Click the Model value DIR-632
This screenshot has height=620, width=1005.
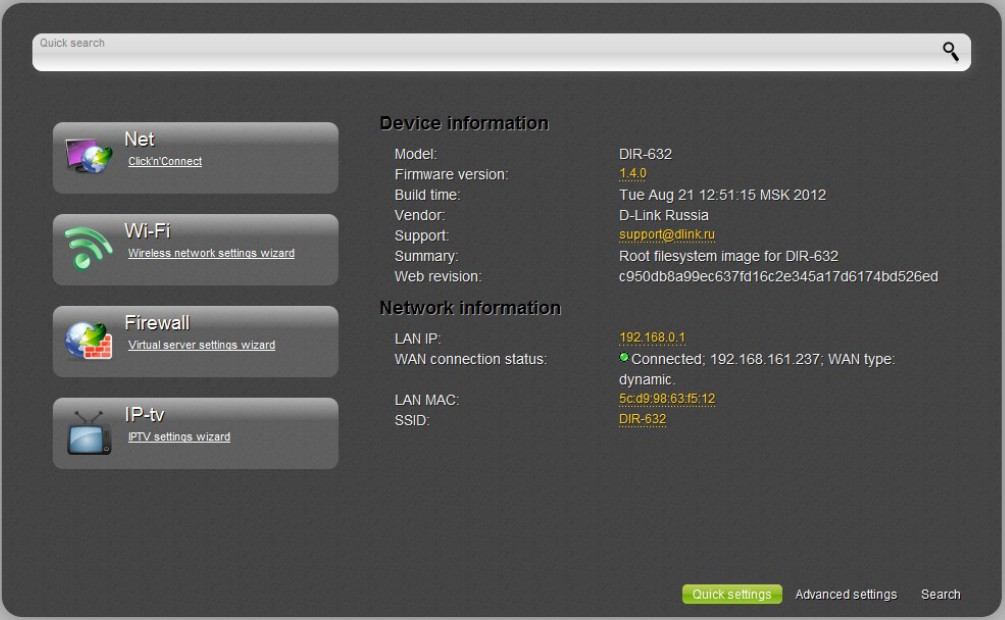(x=645, y=154)
